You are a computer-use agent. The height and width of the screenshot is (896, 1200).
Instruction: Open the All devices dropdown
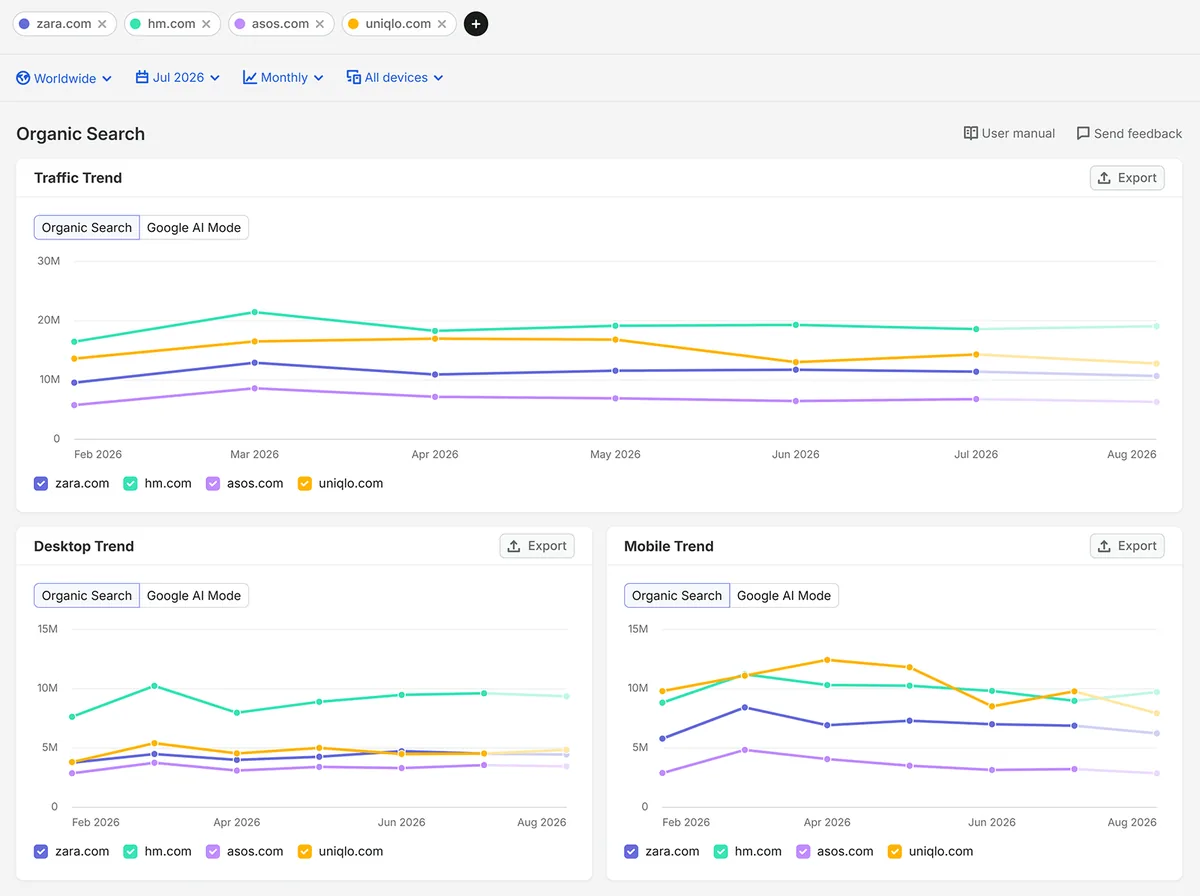click(394, 77)
